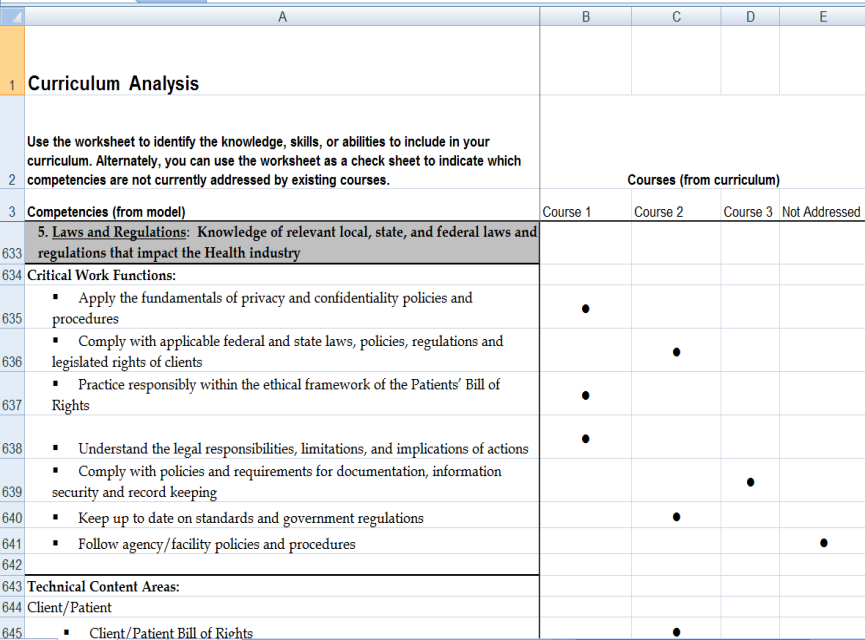
Task: Select the Course 3 dot in row 639
Action: click(x=750, y=482)
